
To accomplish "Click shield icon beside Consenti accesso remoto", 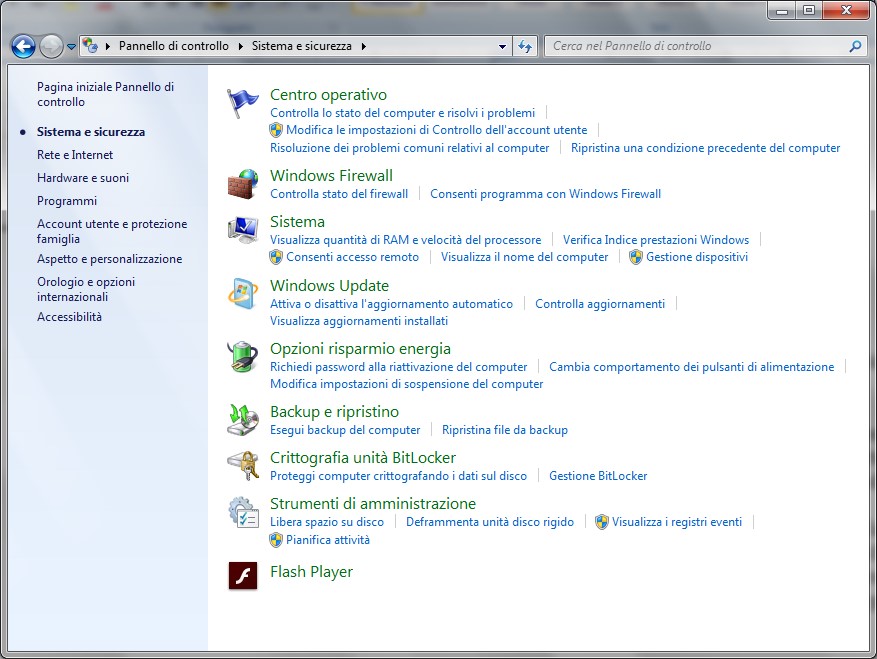I will pos(276,257).
